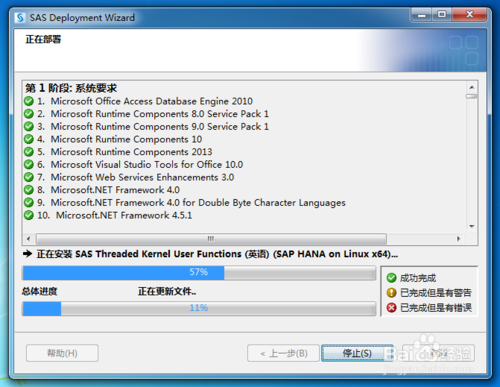Click the '已完成但是有警告' legend text
This screenshot has height=387, width=500.
tap(436, 293)
